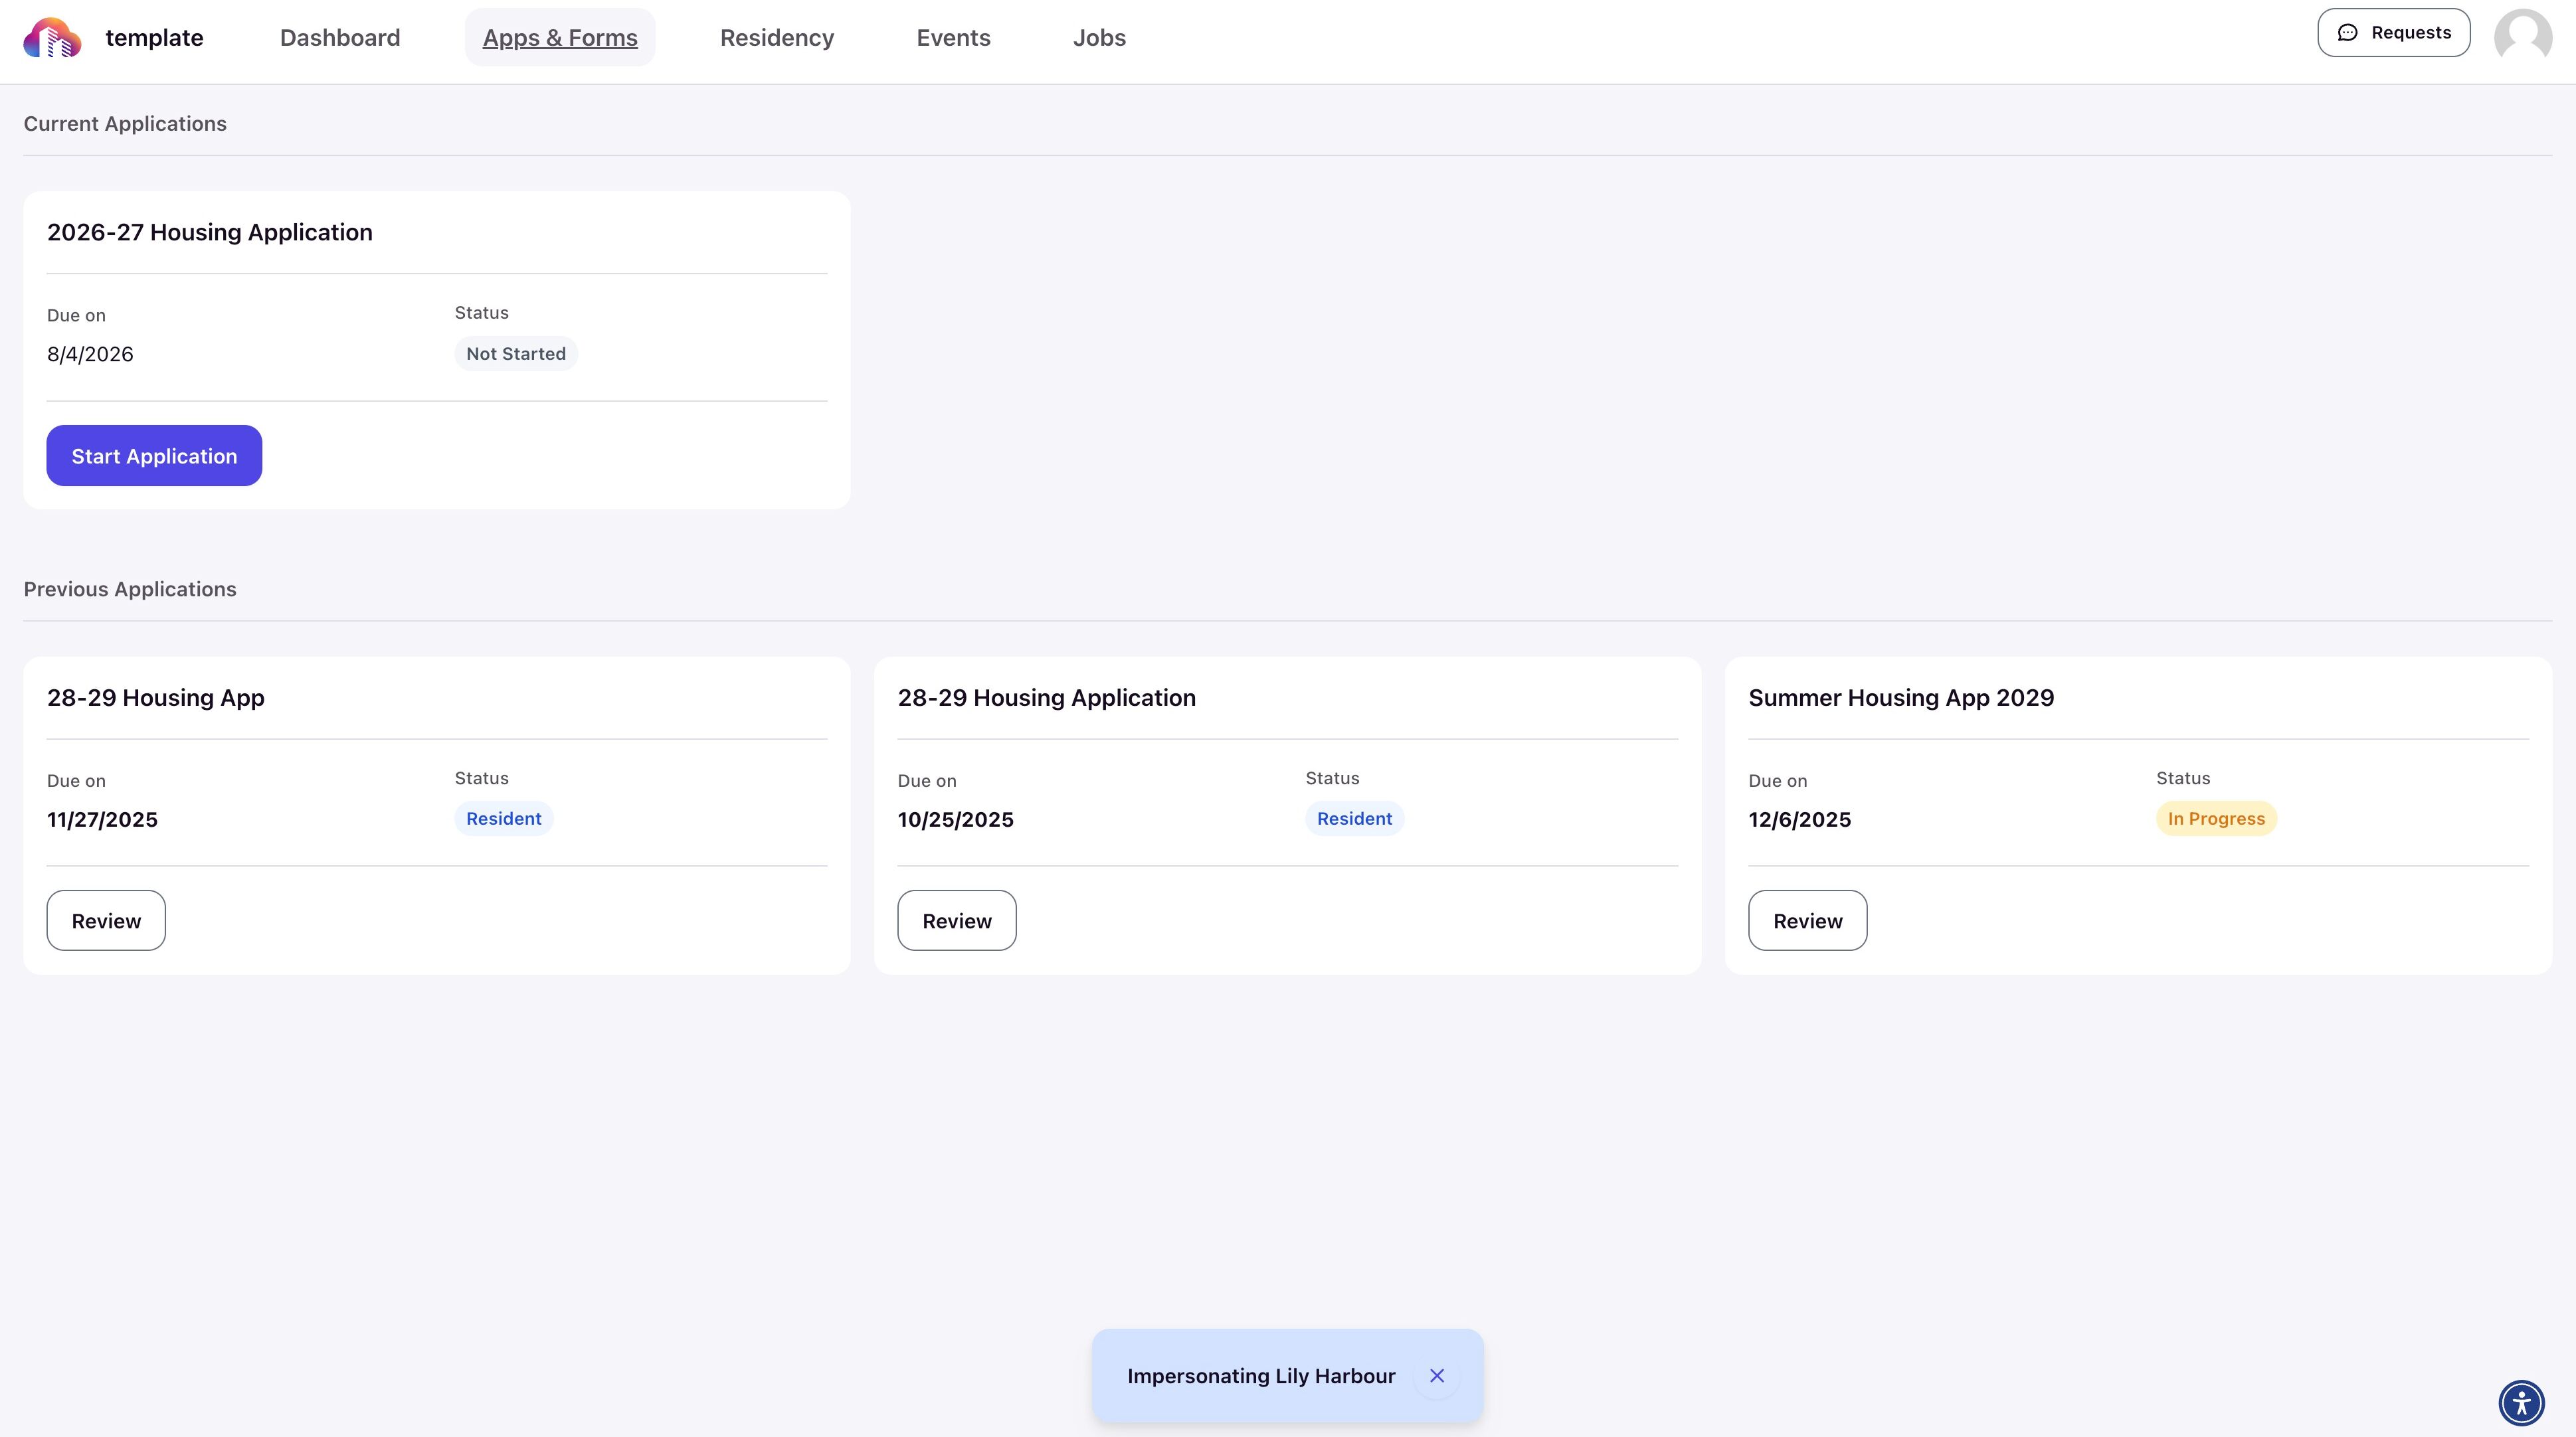Review the 28-29 Housing App

106,921
